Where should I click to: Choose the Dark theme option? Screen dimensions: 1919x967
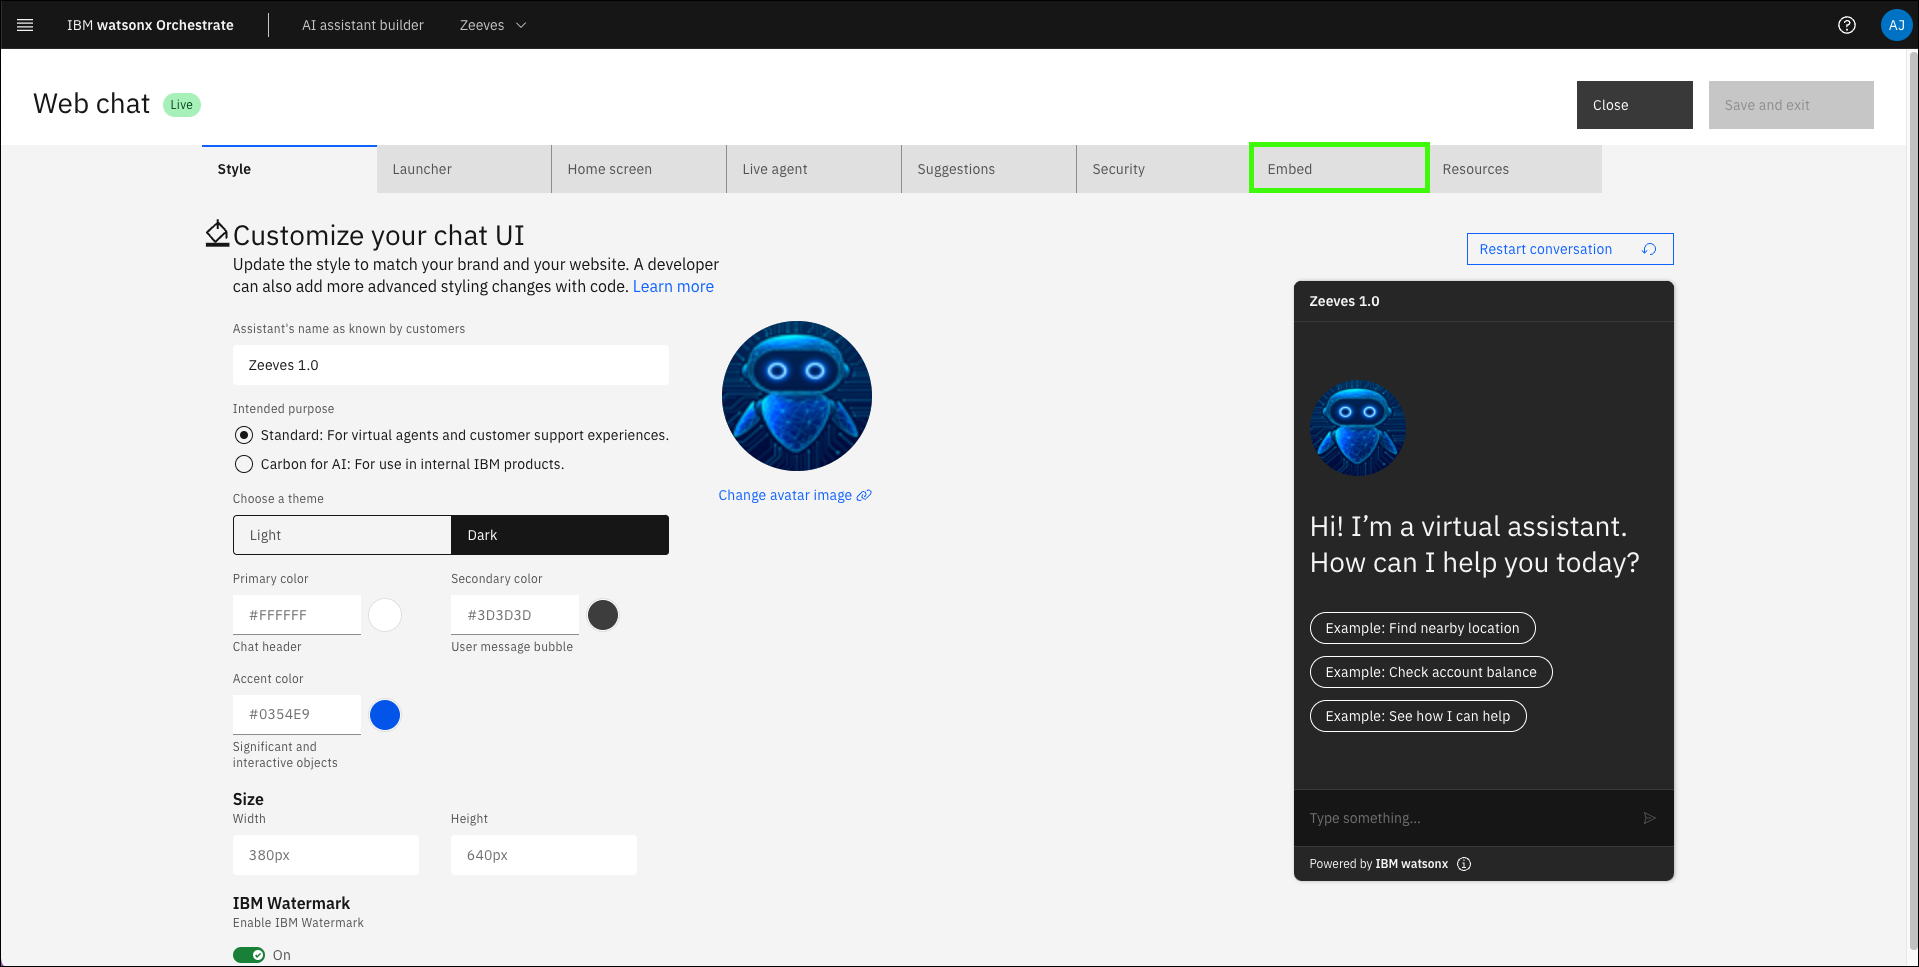559,535
